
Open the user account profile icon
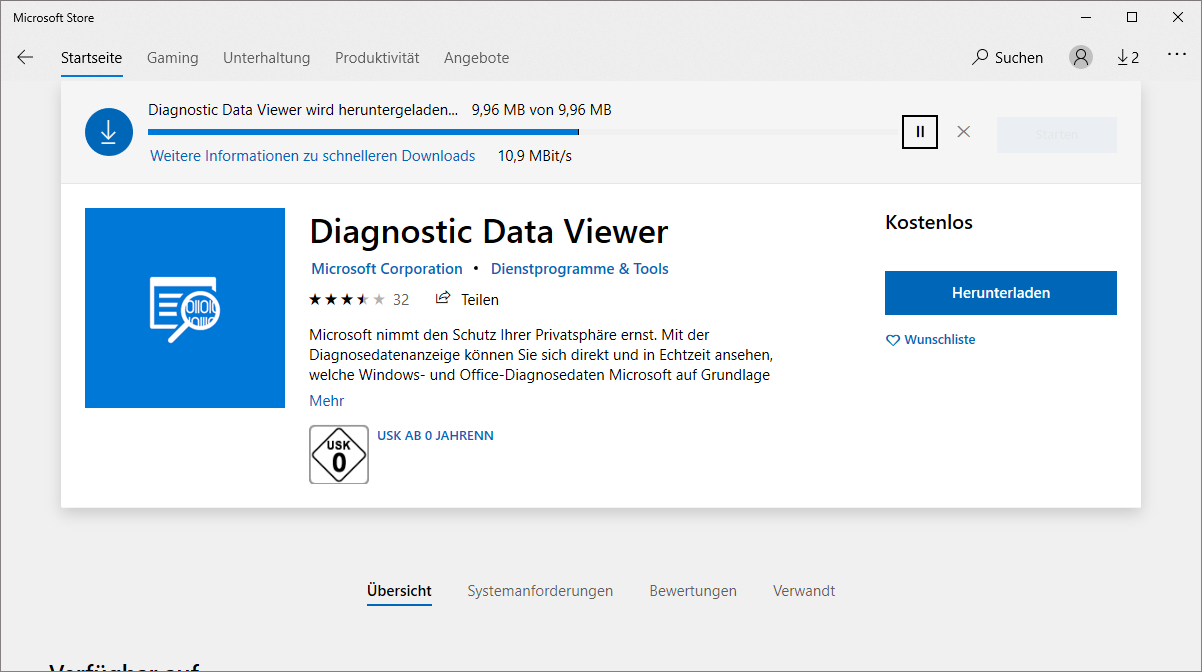click(x=1080, y=58)
